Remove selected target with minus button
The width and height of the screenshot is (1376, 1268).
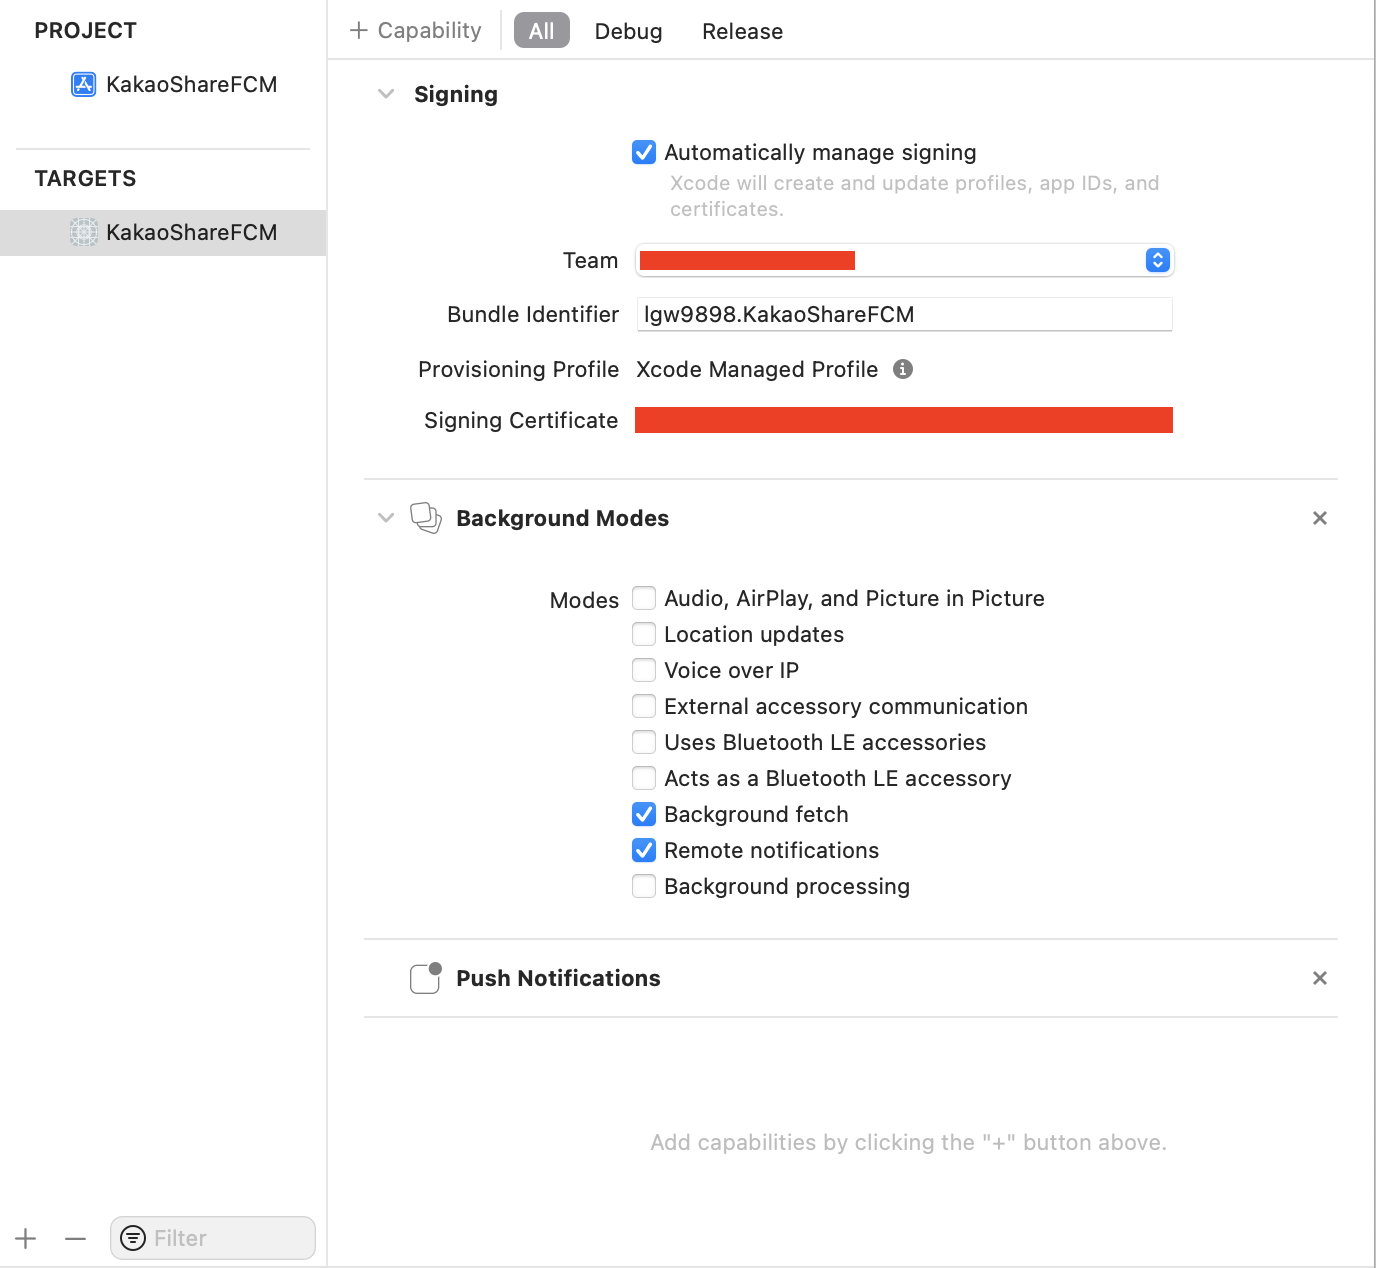(x=76, y=1239)
